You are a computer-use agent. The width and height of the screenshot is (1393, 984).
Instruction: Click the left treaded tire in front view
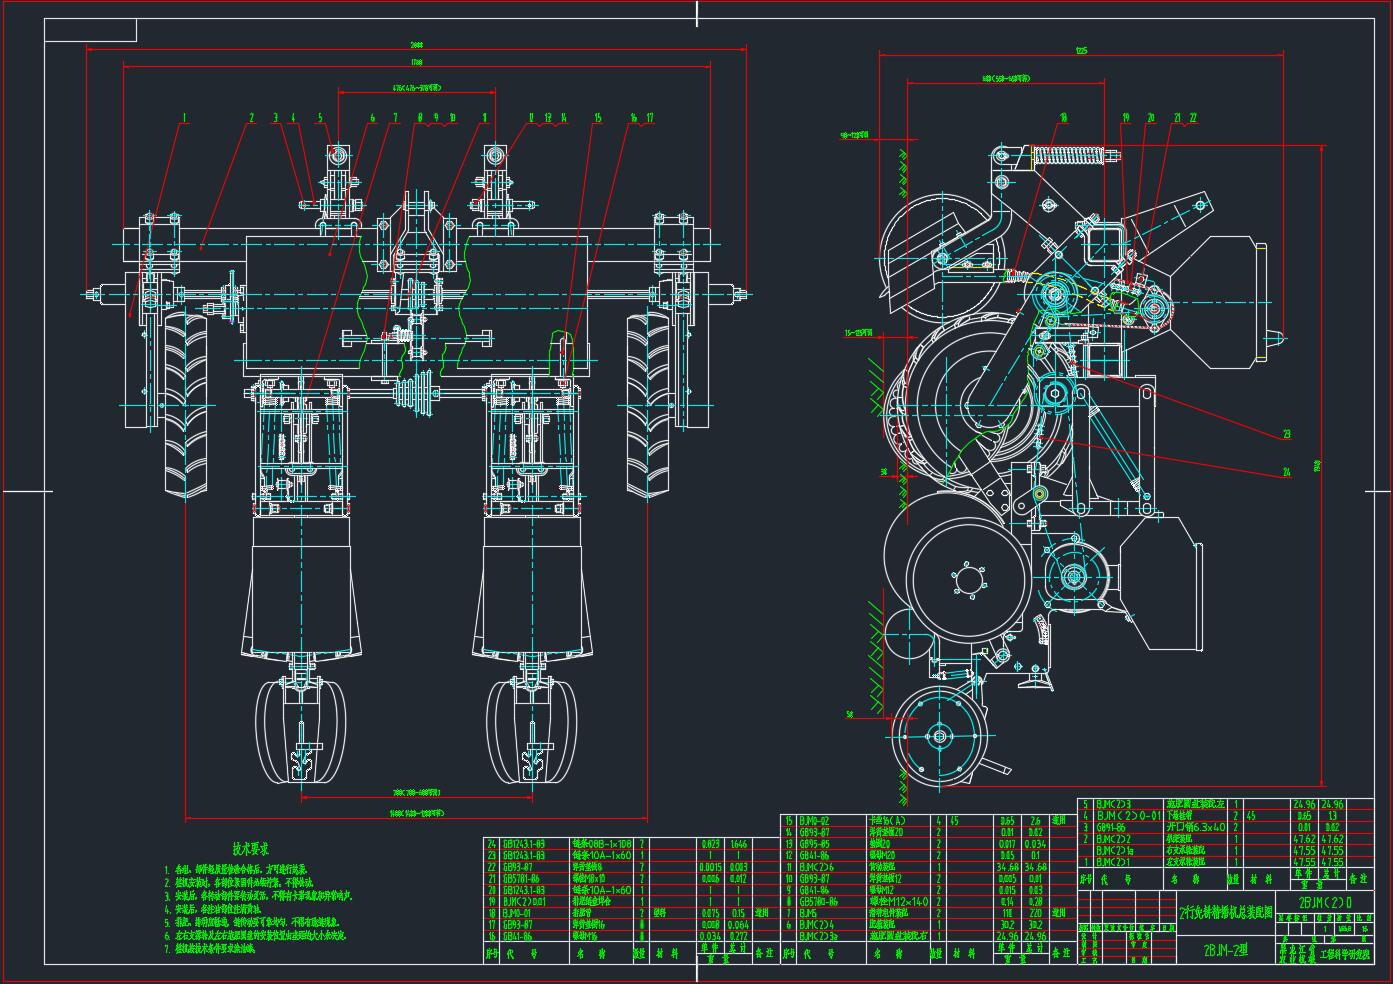186,403
